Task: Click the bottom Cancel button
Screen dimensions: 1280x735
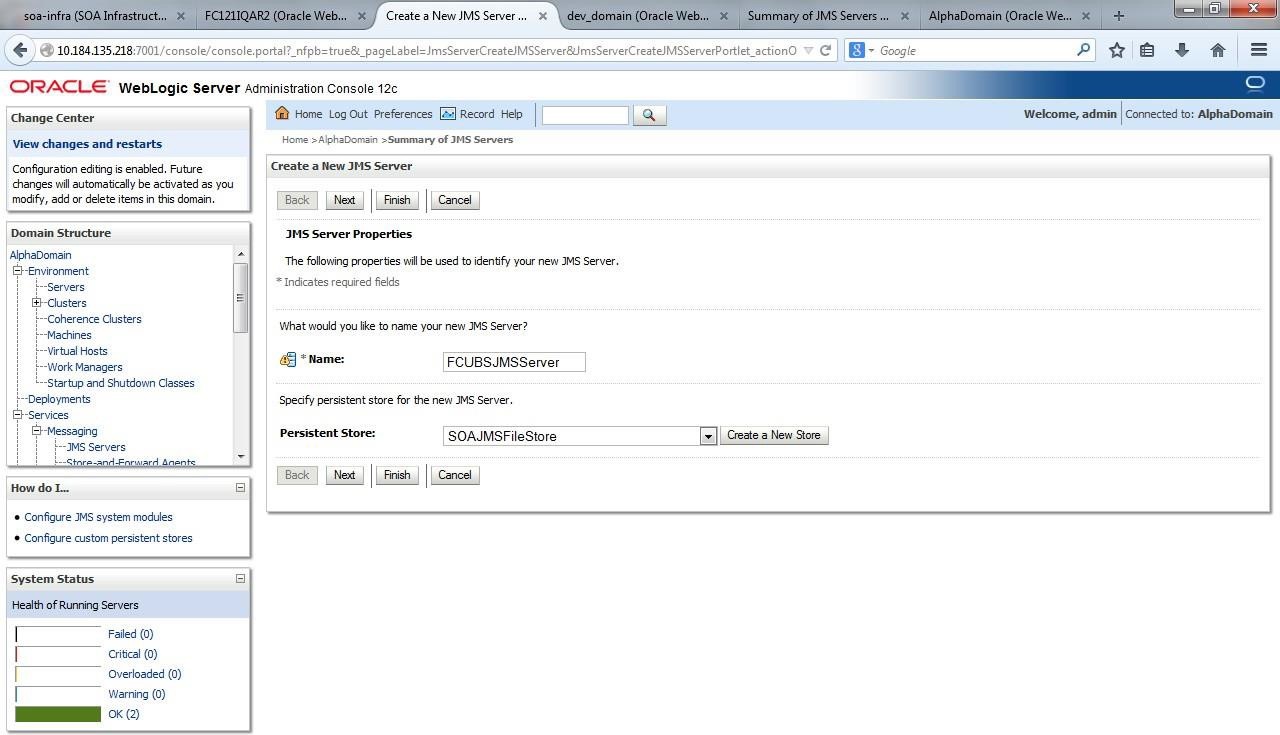Action: (x=454, y=475)
